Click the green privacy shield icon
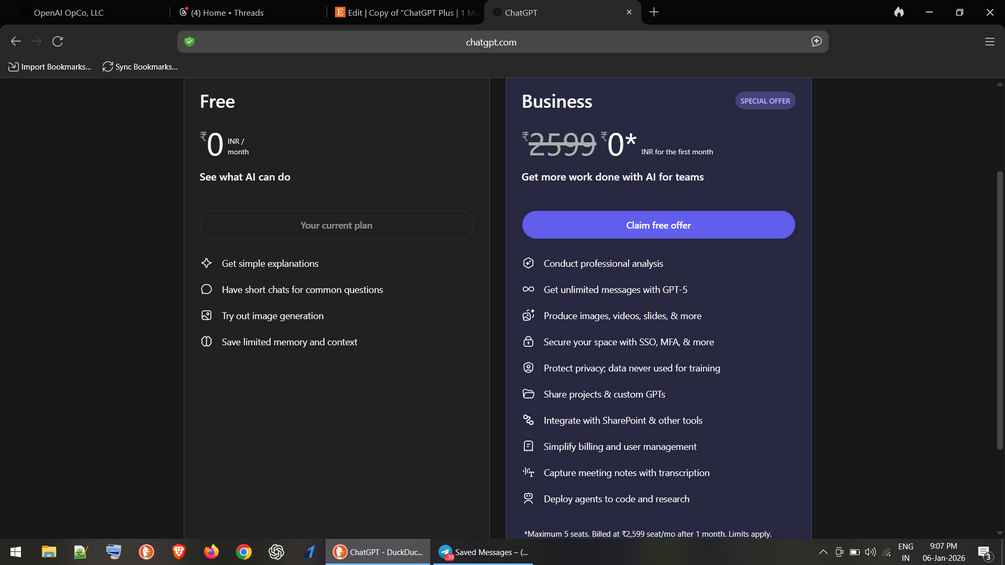 pyautogui.click(x=189, y=42)
